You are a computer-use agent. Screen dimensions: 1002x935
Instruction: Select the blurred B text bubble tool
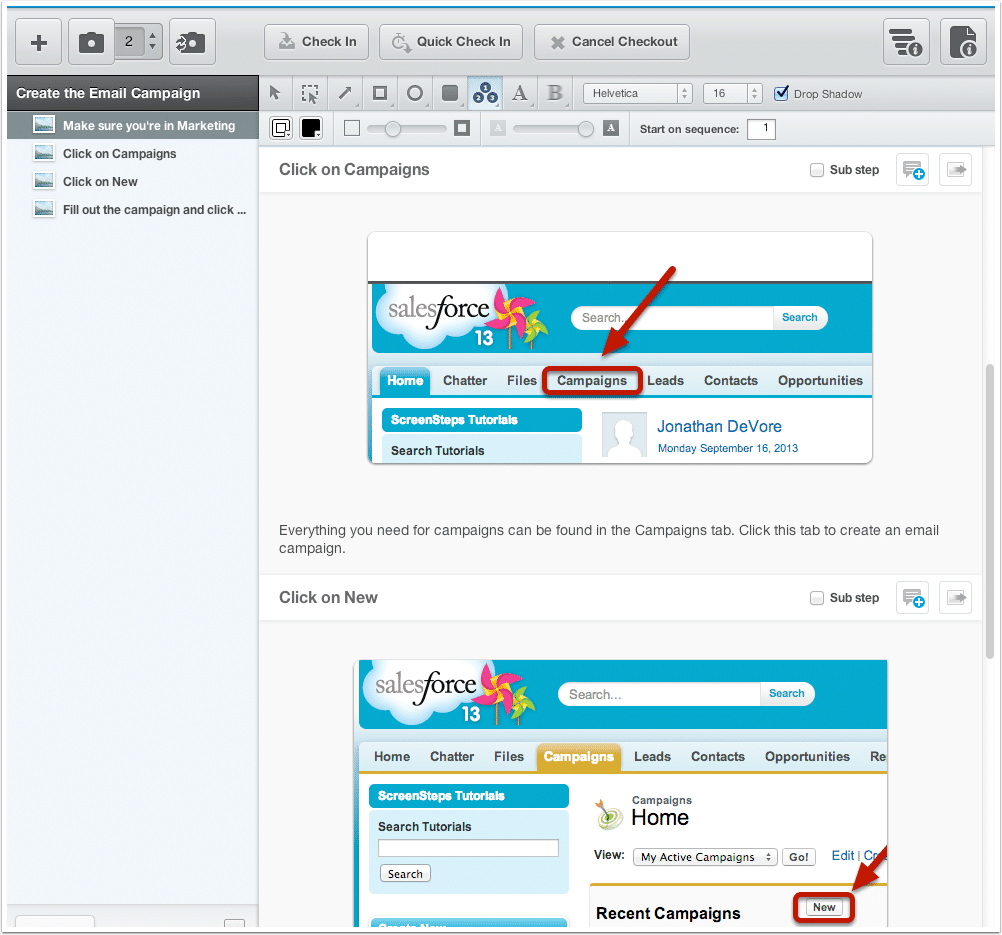click(x=555, y=93)
